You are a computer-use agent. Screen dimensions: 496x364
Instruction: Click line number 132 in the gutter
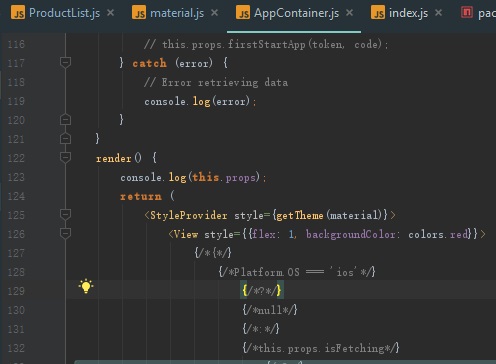16,348
